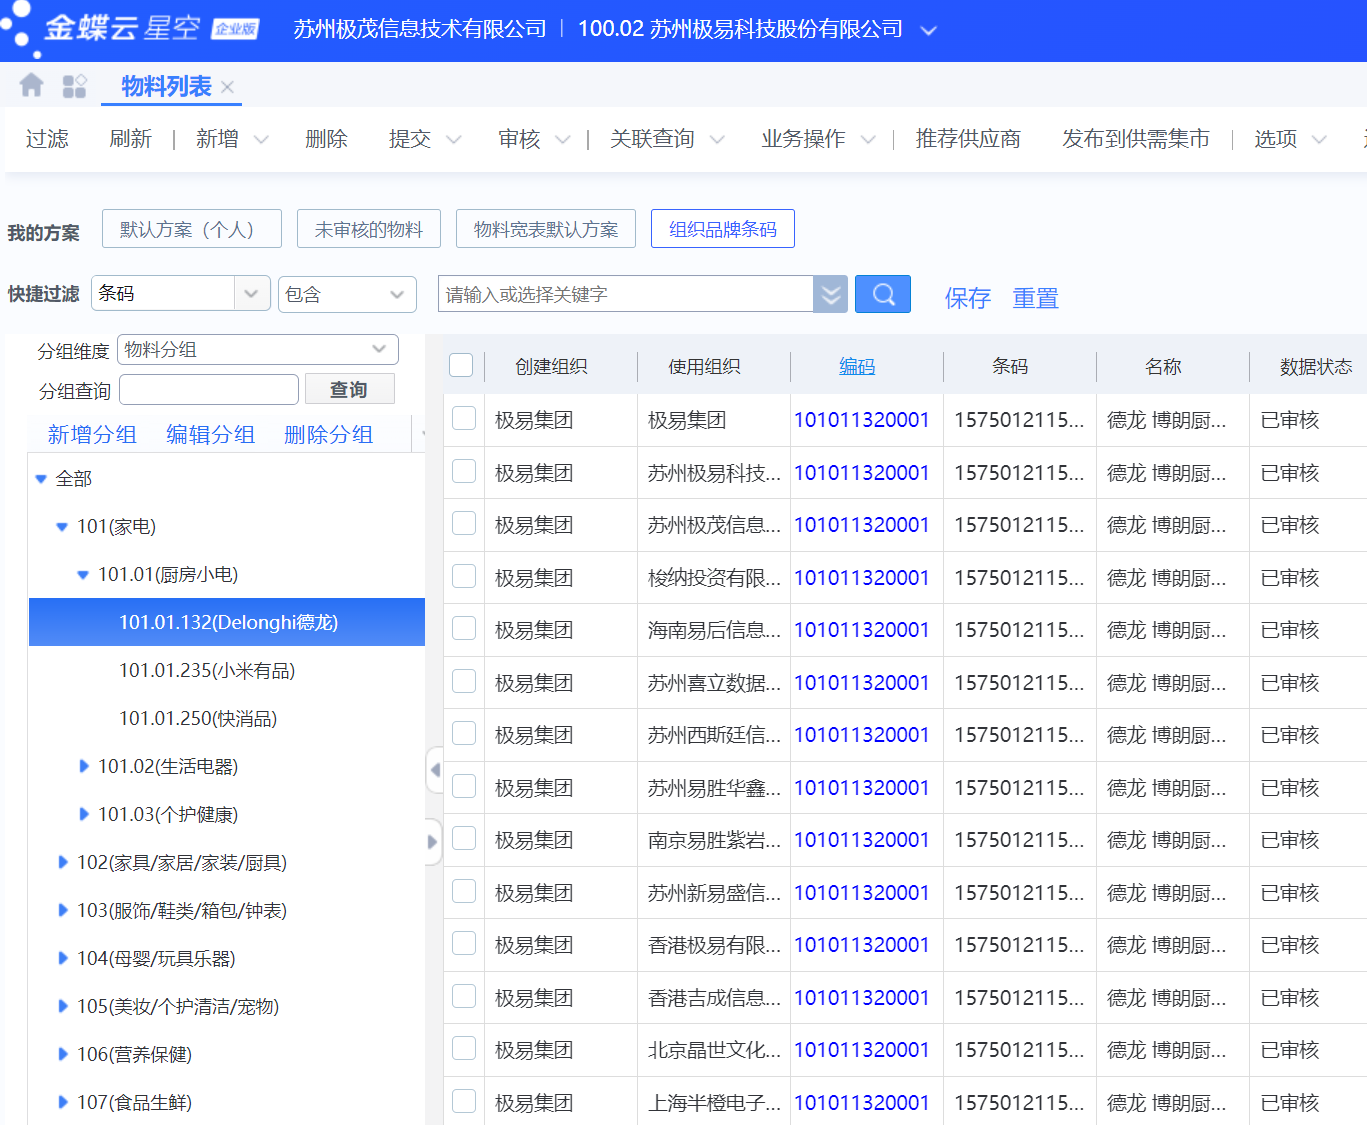Check the row for 苏州极易科技
Viewport: 1367px width, 1125px height.
tap(464, 471)
